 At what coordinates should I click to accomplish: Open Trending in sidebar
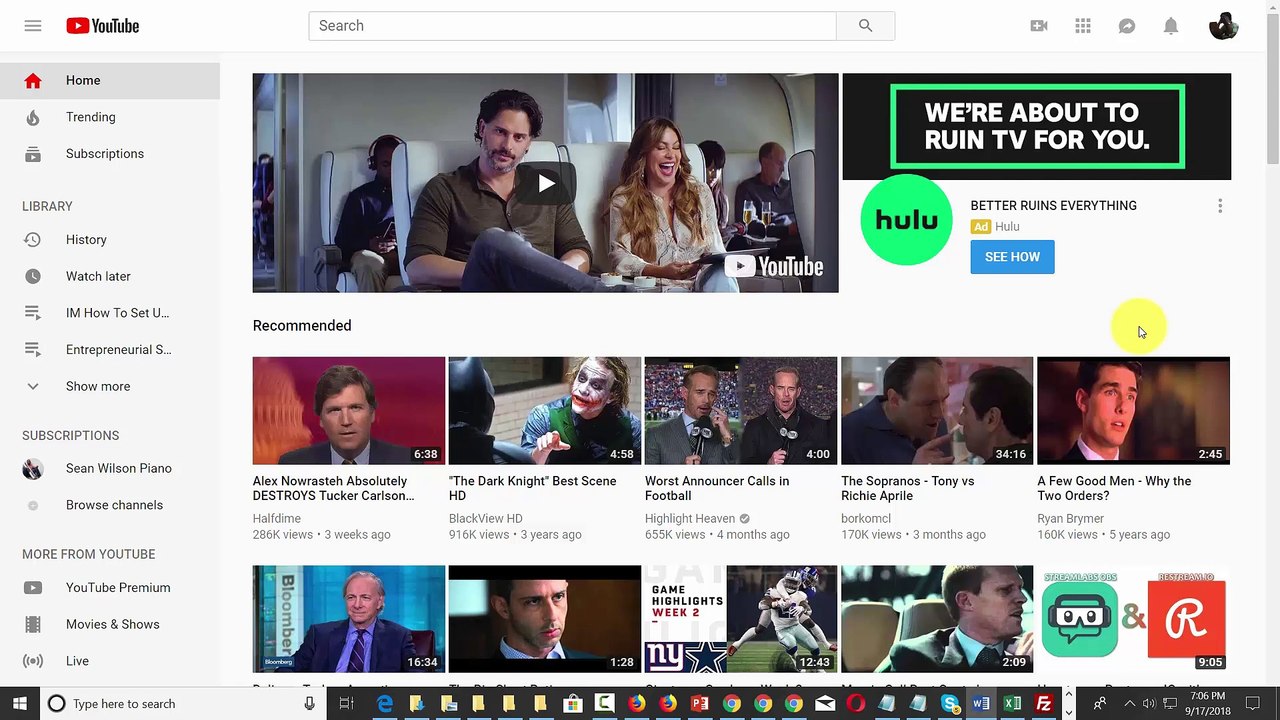[110, 117]
